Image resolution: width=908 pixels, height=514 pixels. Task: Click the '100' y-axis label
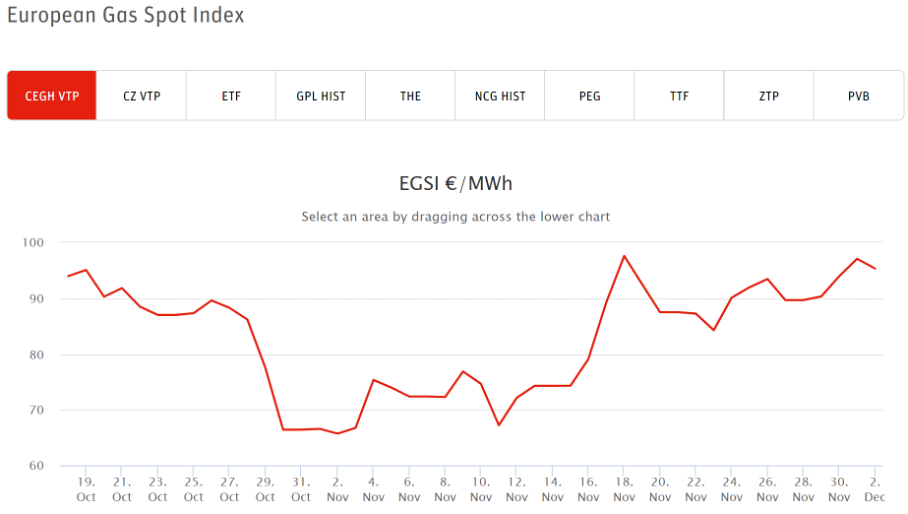[x=34, y=243]
